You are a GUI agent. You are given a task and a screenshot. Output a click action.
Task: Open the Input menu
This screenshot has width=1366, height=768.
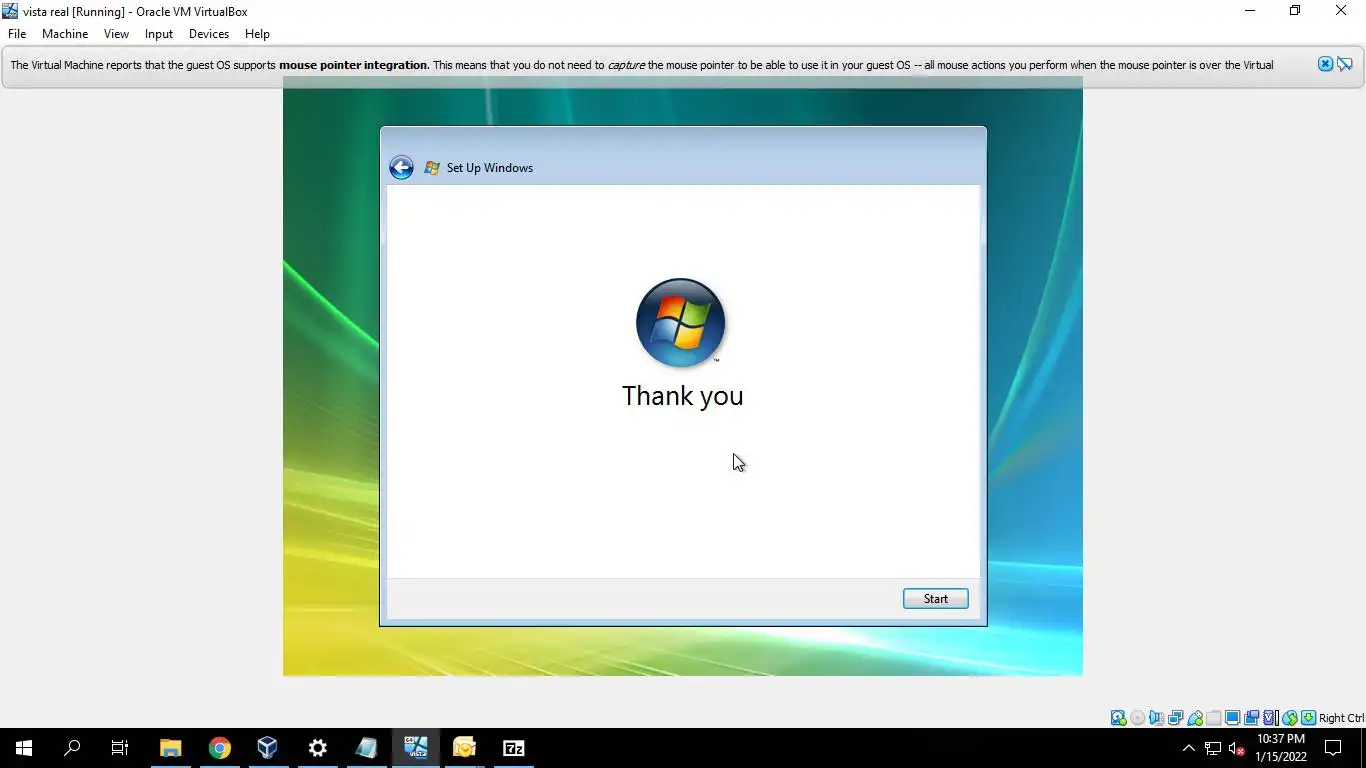click(159, 34)
